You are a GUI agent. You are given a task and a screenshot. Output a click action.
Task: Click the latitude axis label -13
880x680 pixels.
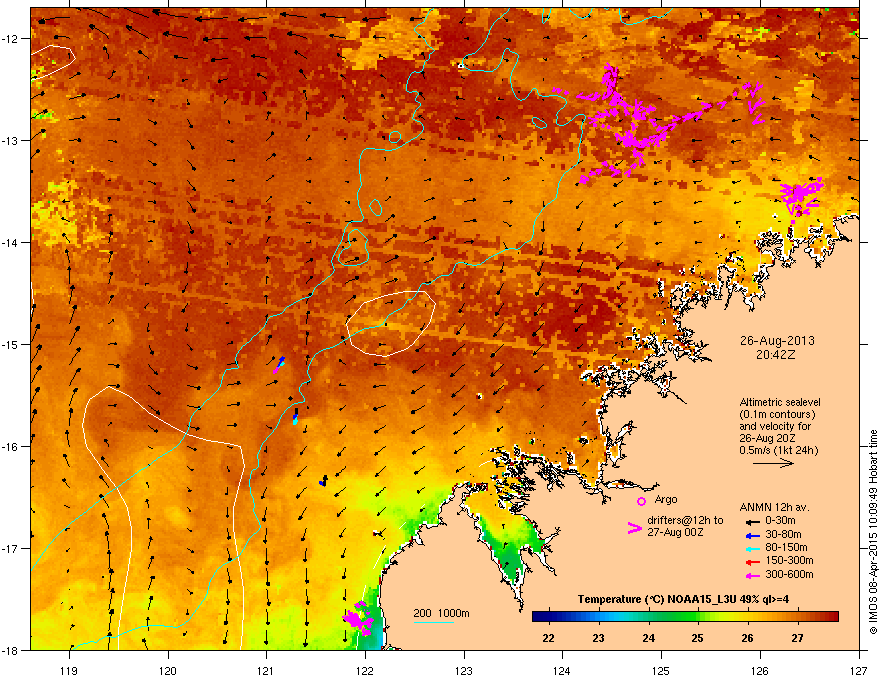[10, 141]
